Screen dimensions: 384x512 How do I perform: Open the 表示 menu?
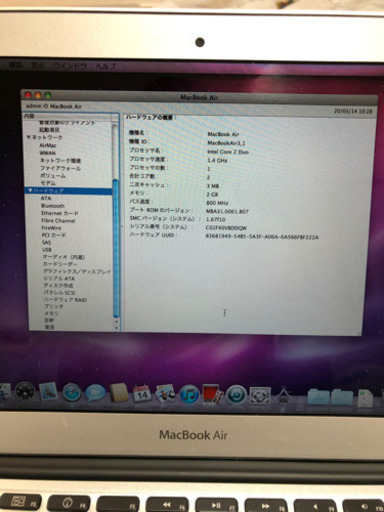click(x=37, y=66)
